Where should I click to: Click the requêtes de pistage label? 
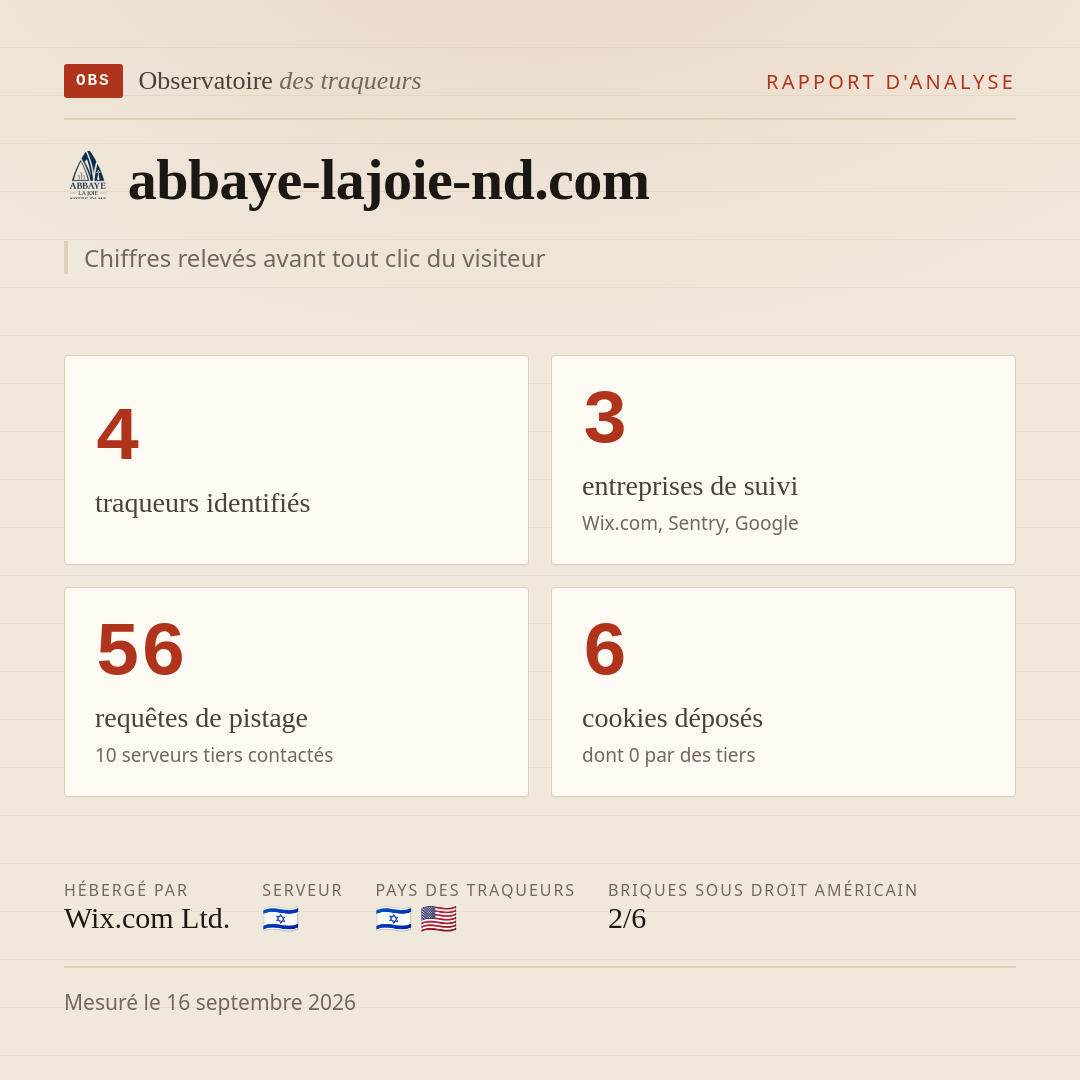pos(201,718)
